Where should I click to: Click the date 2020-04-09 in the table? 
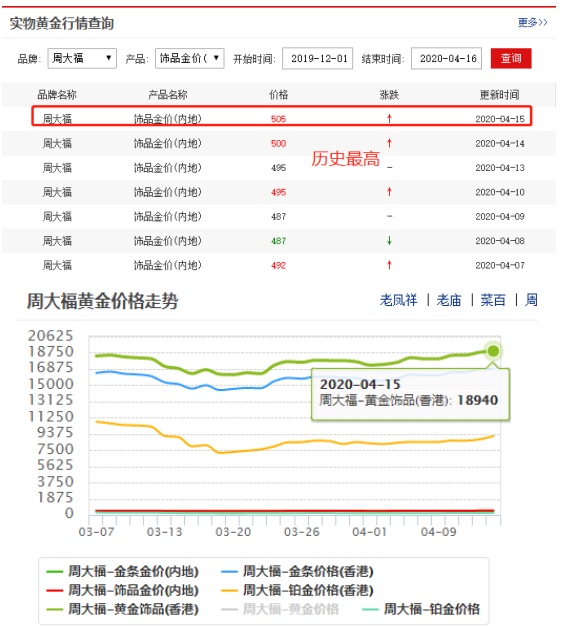pyautogui.click(x=500, y=216)
